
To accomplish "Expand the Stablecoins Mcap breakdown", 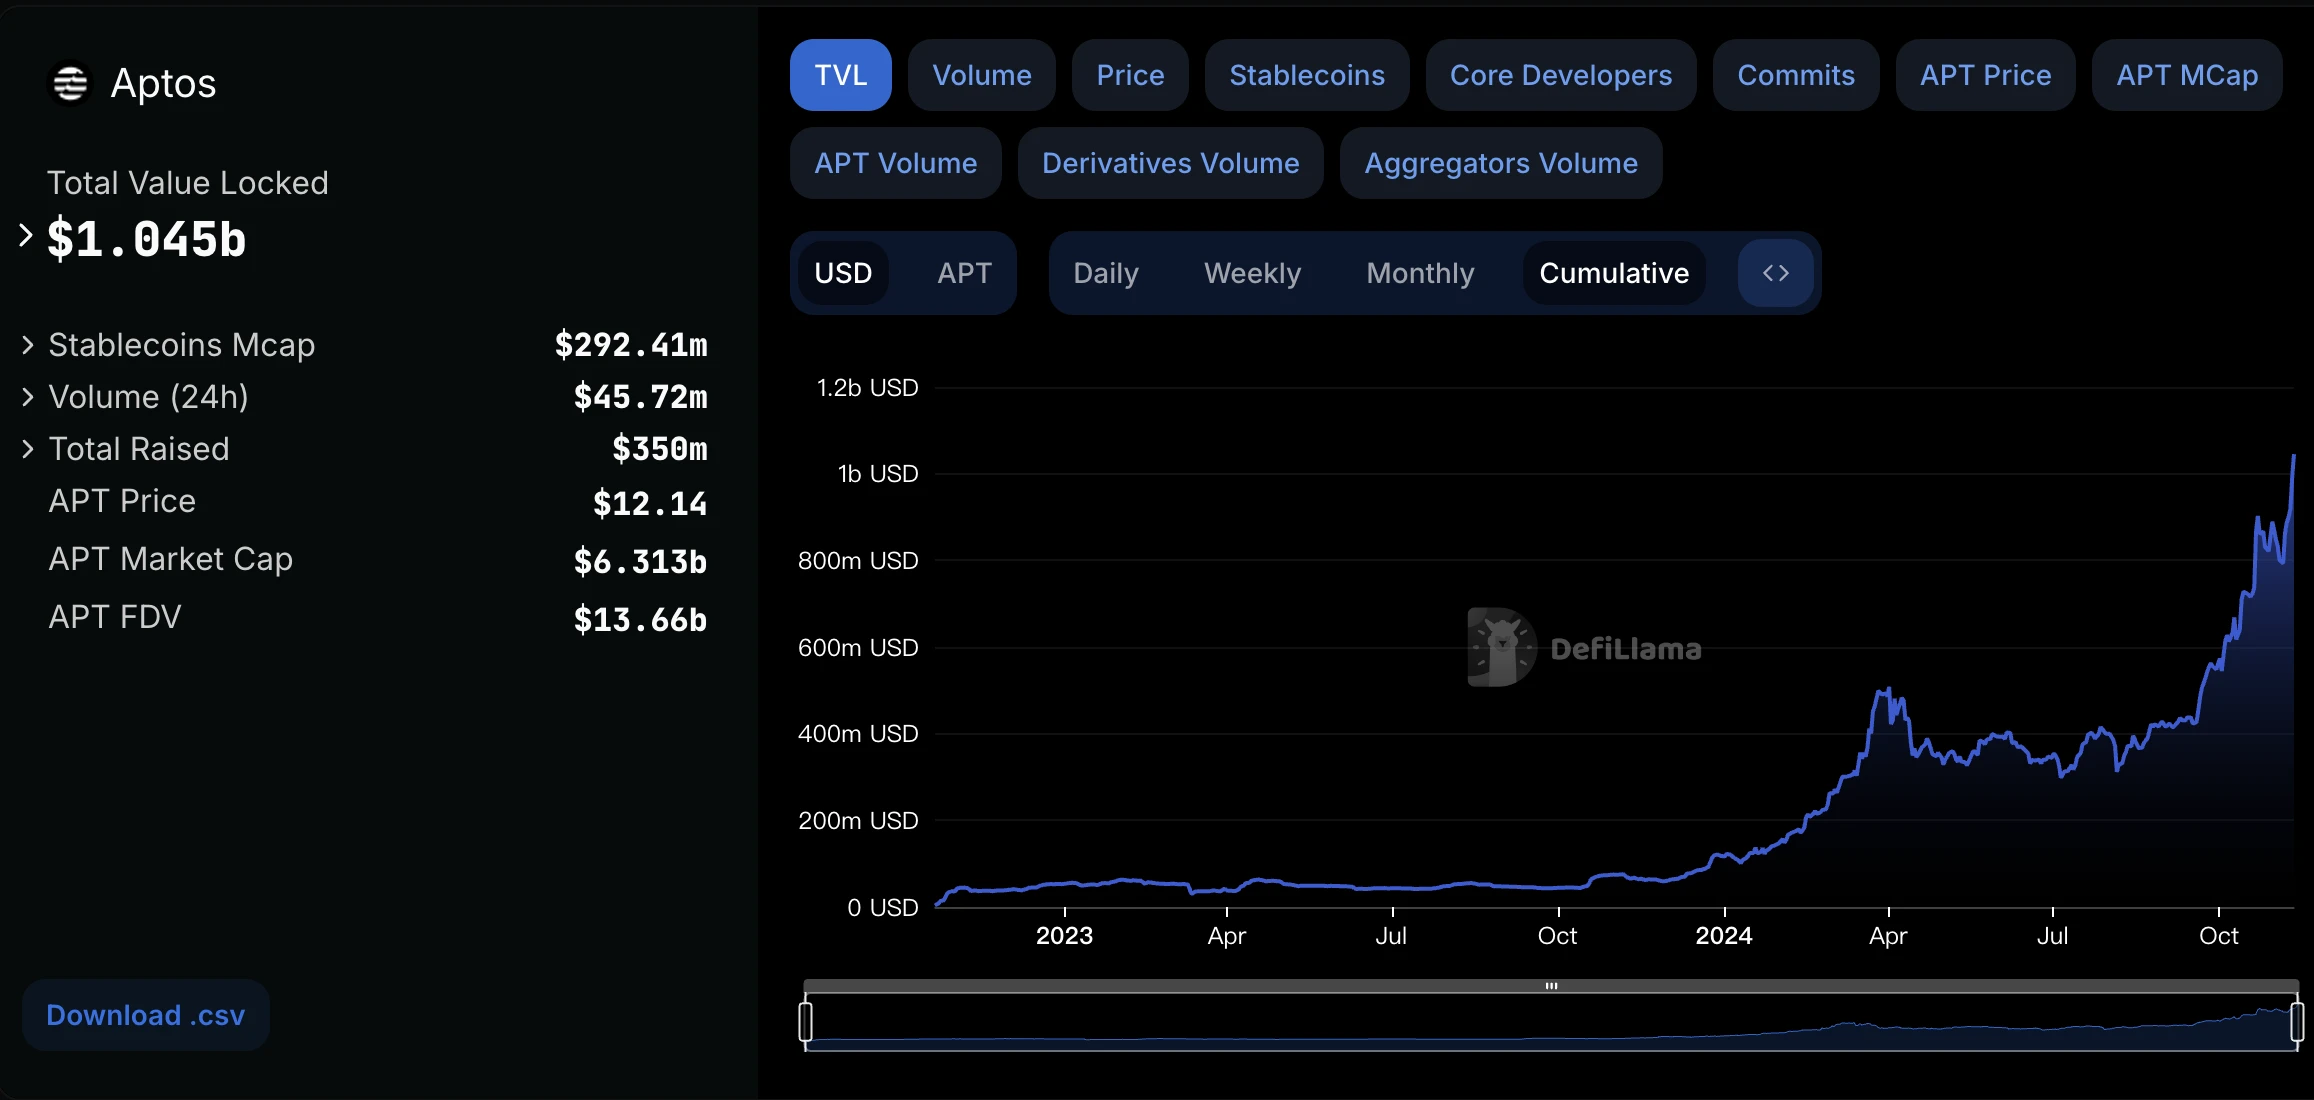I will [28, 345].
